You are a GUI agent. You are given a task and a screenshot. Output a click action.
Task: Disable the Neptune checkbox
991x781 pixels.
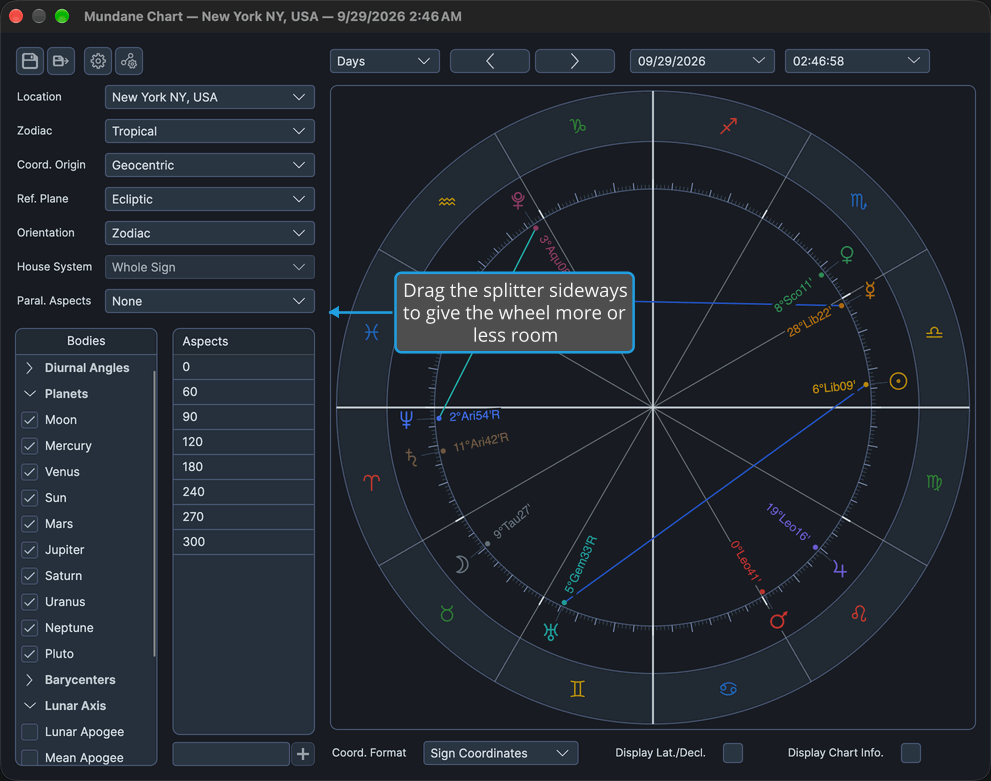[30, 628]
